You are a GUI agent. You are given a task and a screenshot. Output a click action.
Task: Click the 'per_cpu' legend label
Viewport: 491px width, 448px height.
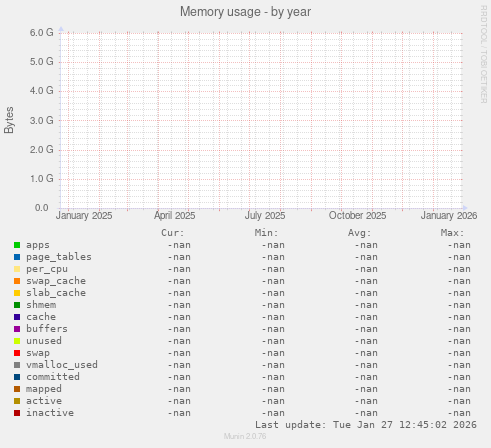(x=47, y=269)
